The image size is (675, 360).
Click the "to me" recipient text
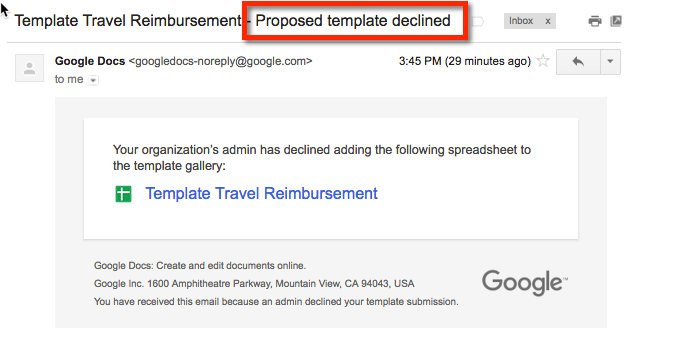click(x=69, y=79)
